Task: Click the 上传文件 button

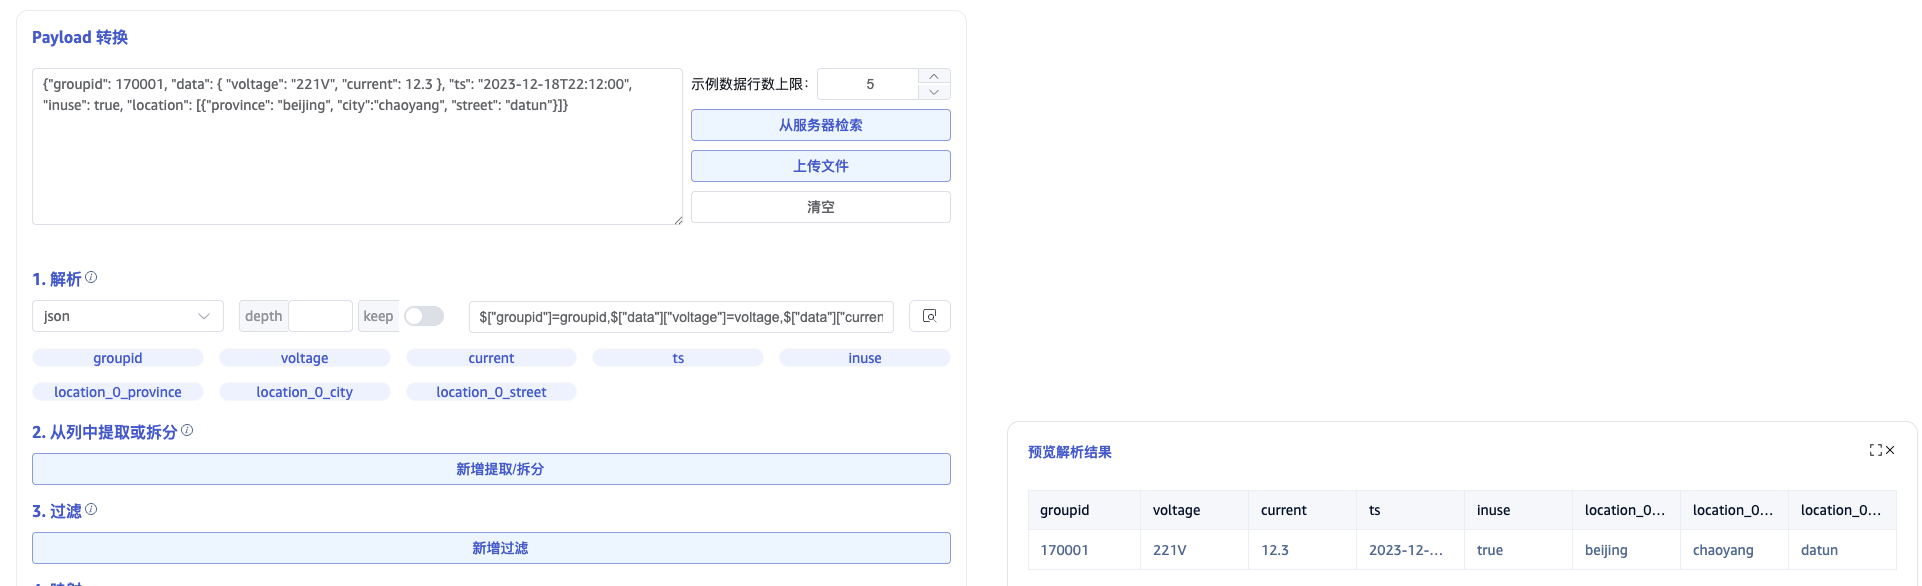Action: [820, 166]
